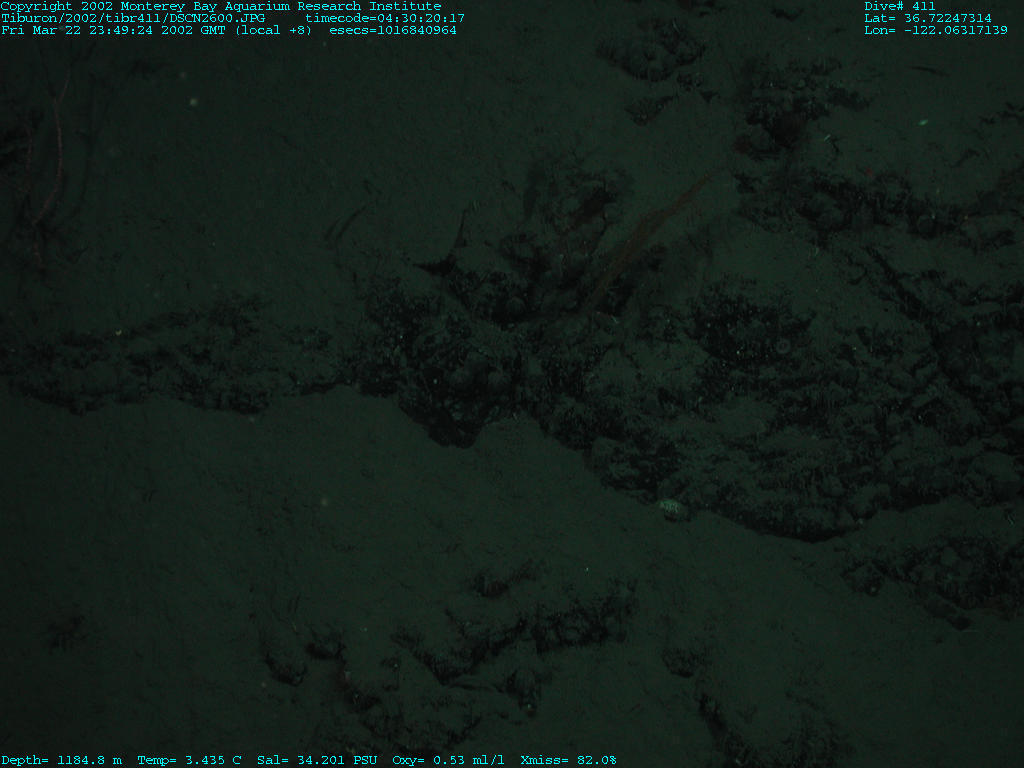Viewport: 1024px width, 768px height.
Task: Click the MBARI copyright 2002 text line
Action: 221,6
